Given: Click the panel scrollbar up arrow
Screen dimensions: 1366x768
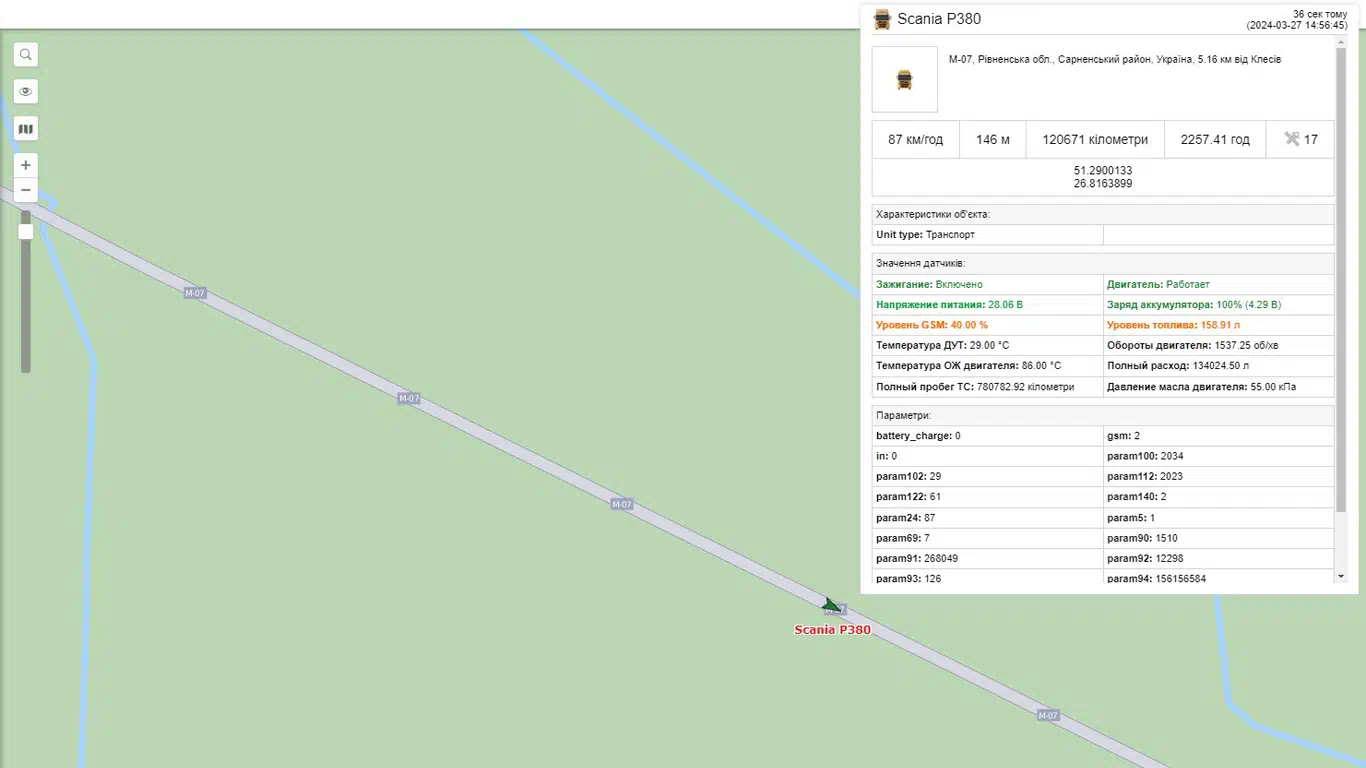Looking at the screenshot, I should click(x=1341, y=41).
